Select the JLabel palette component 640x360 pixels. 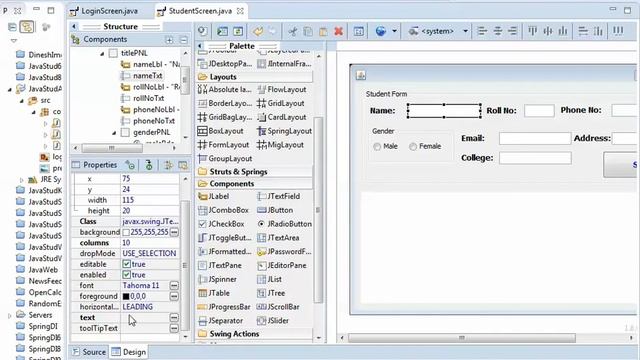[x=214, y=196]
